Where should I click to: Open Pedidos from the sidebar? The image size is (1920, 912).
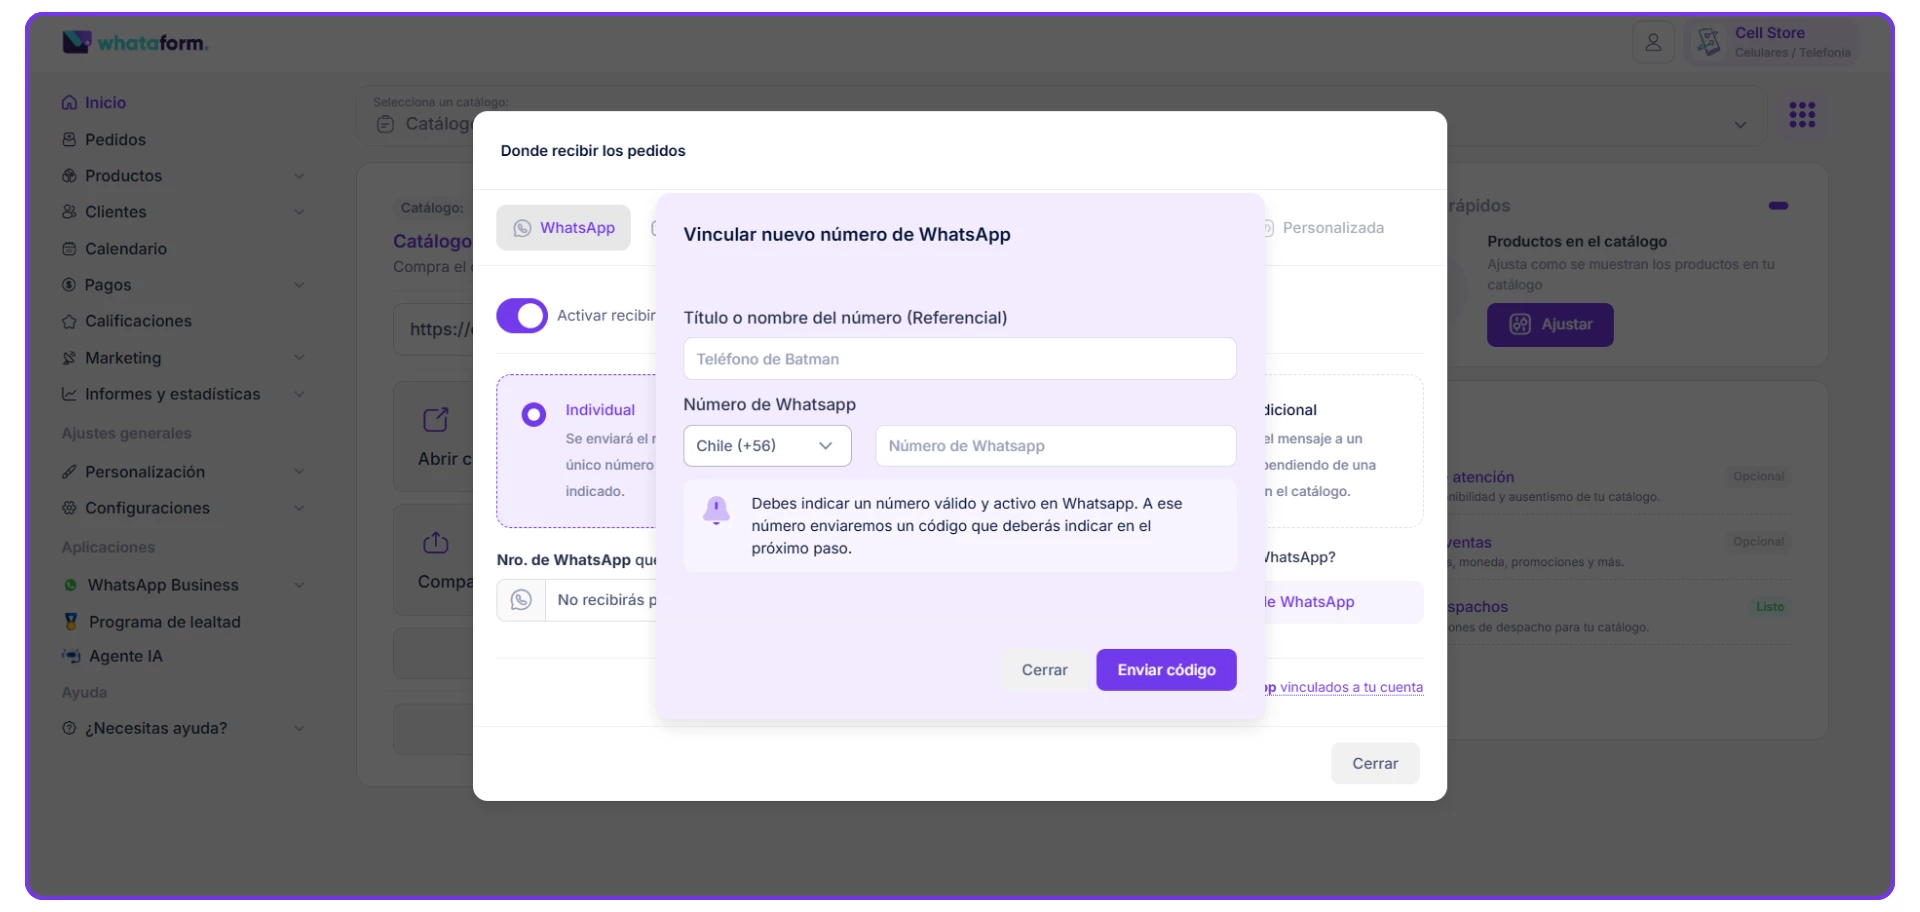coord(115,140)
